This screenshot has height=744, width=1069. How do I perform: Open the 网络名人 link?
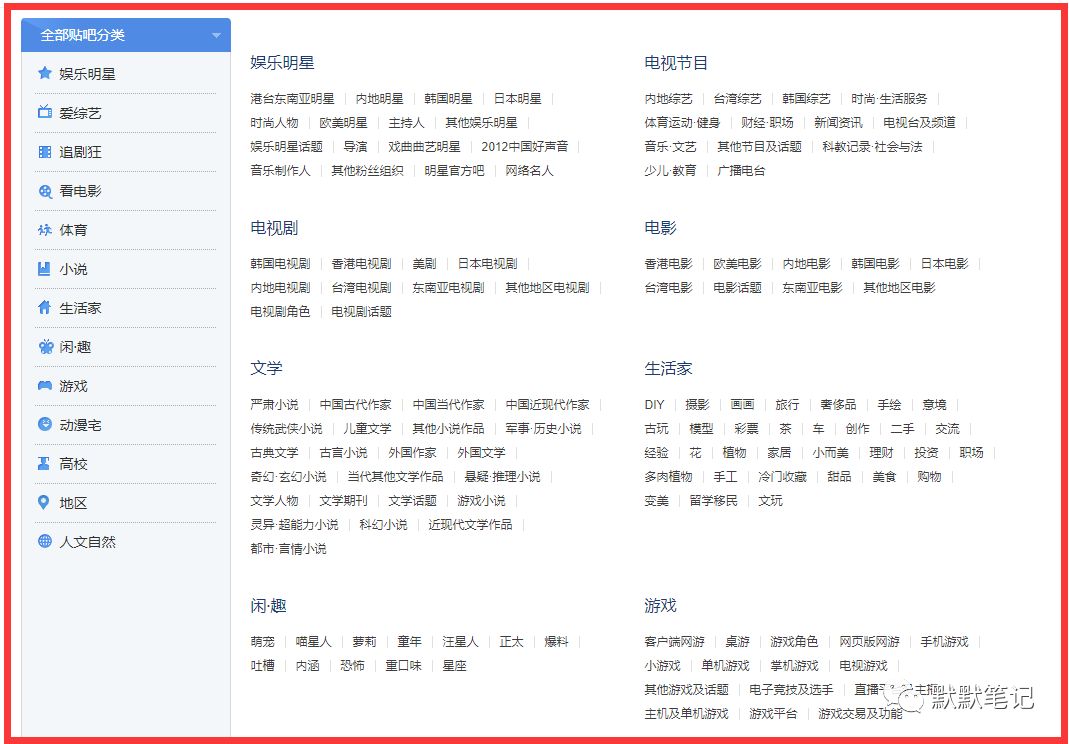[529, 170]
